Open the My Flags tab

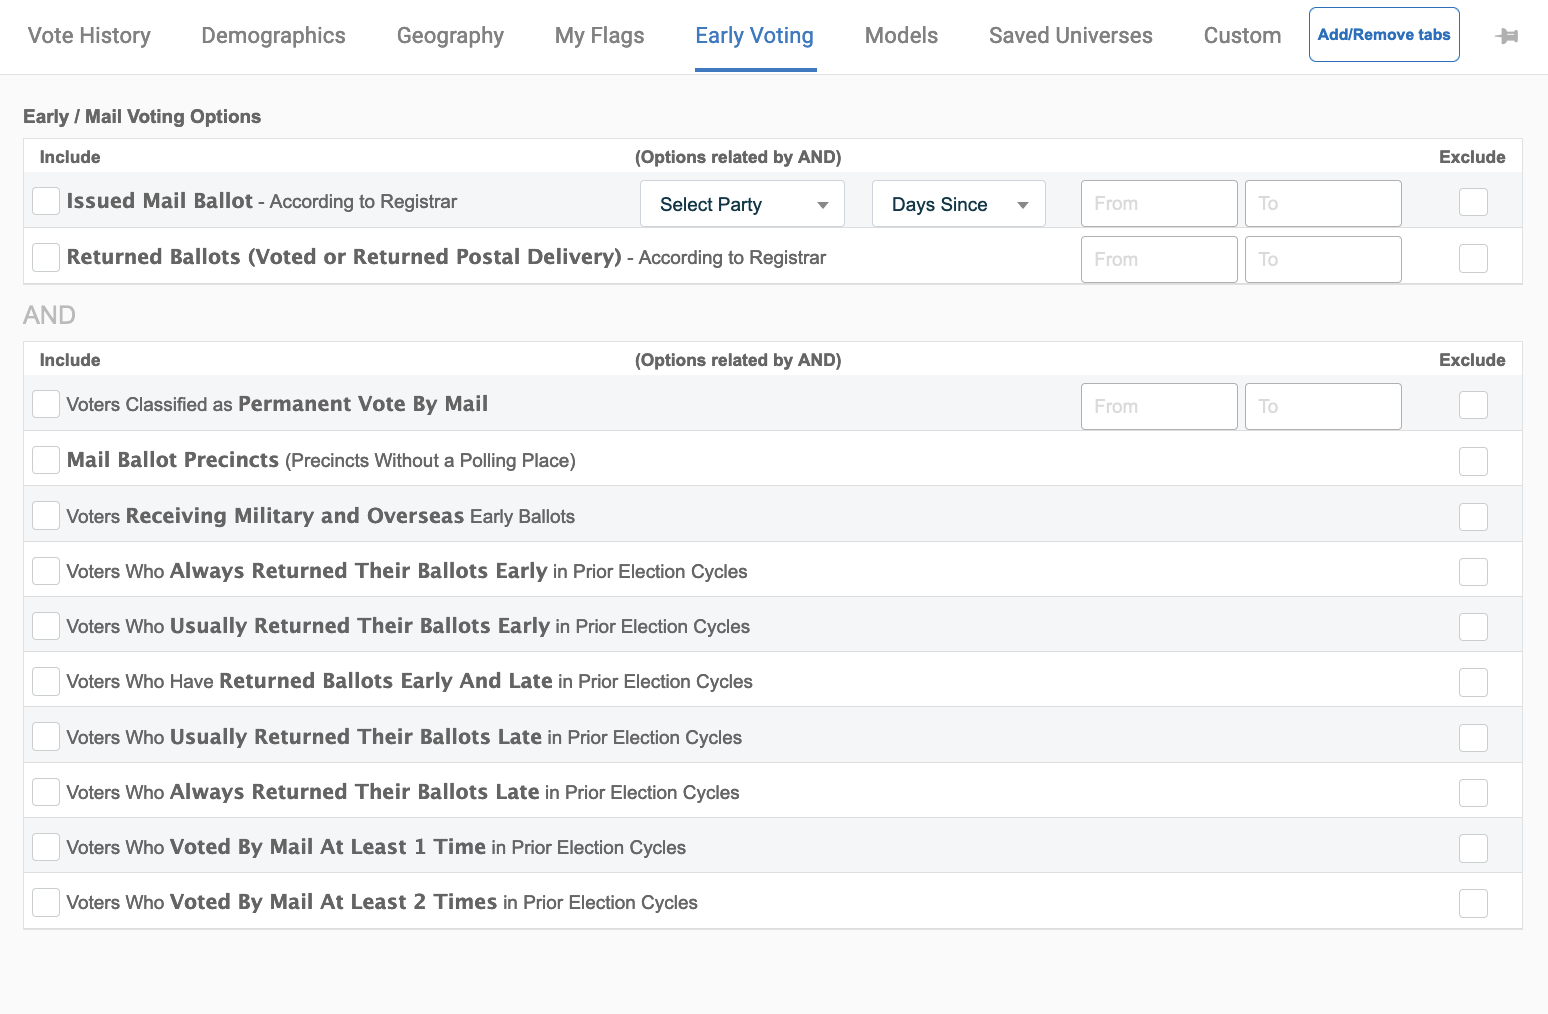599,36
